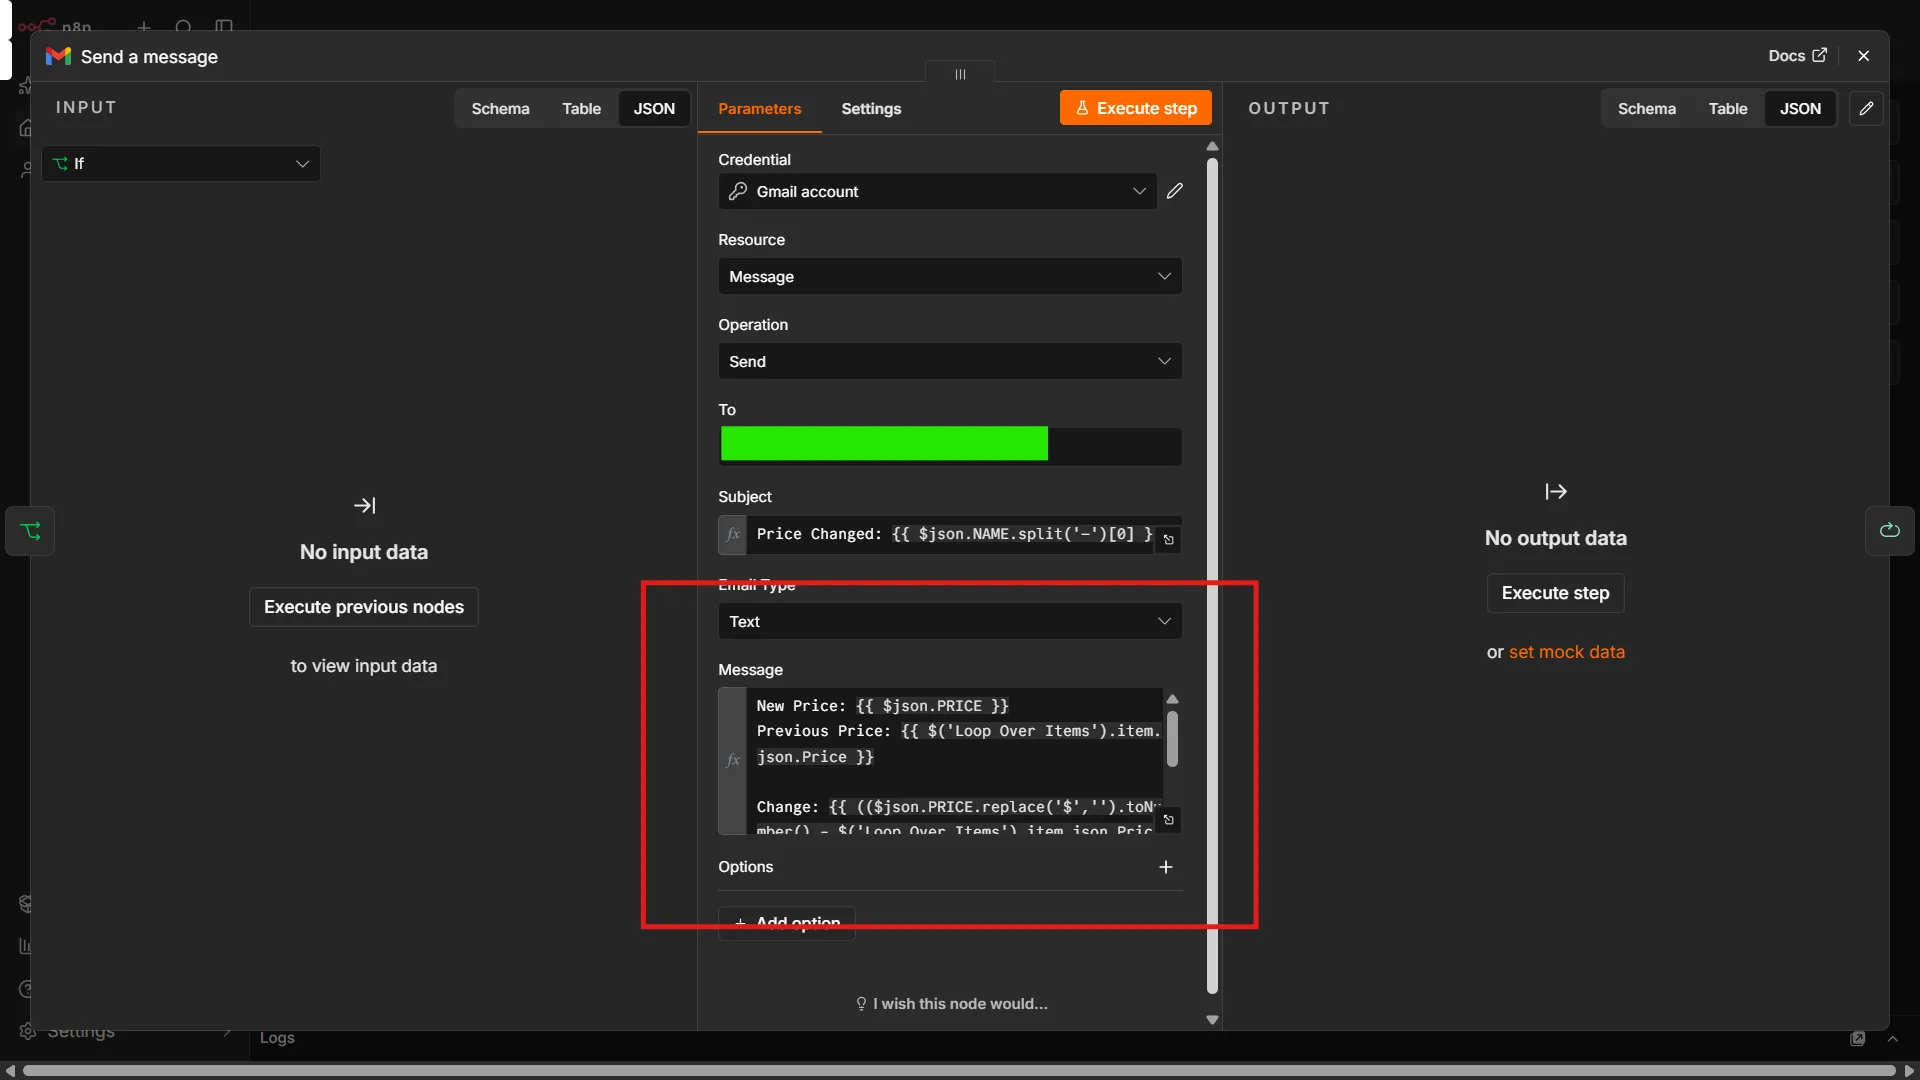Open the Gmail account credential dropdown

(x=937, y=191)
